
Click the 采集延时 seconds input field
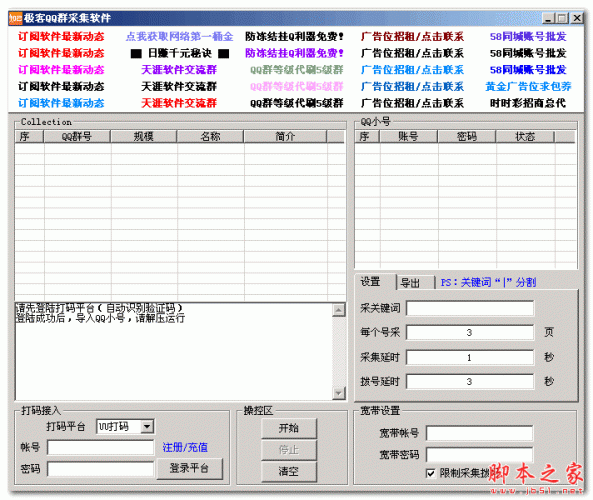click(470, 357)
